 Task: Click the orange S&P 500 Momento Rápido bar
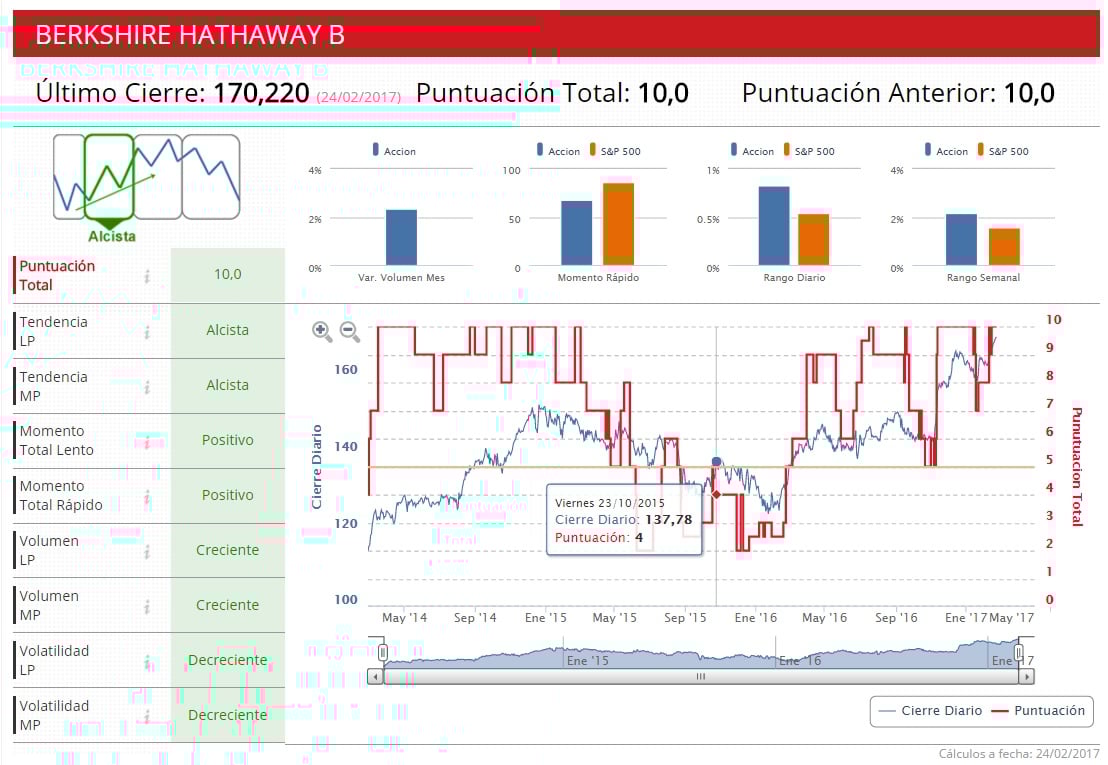tap(618, 224)
